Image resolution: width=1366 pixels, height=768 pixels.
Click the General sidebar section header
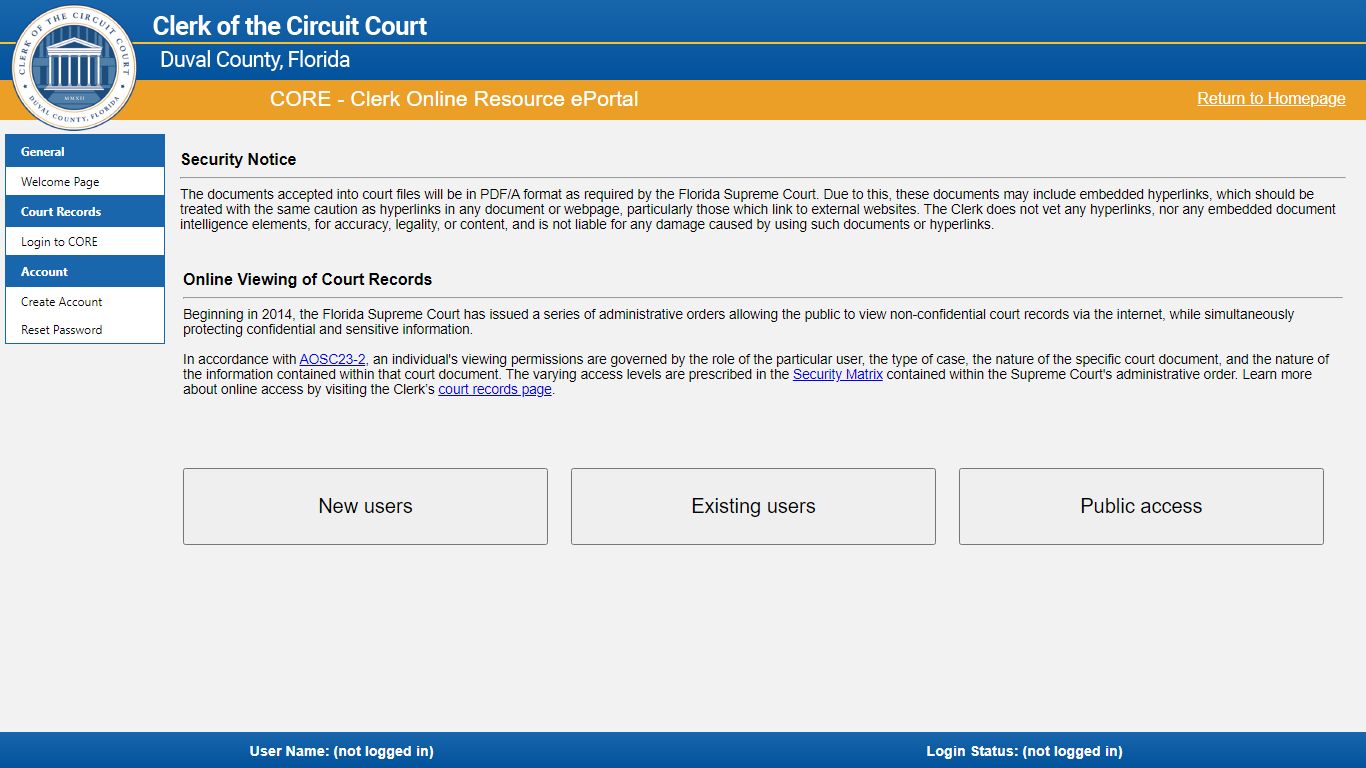85,152
